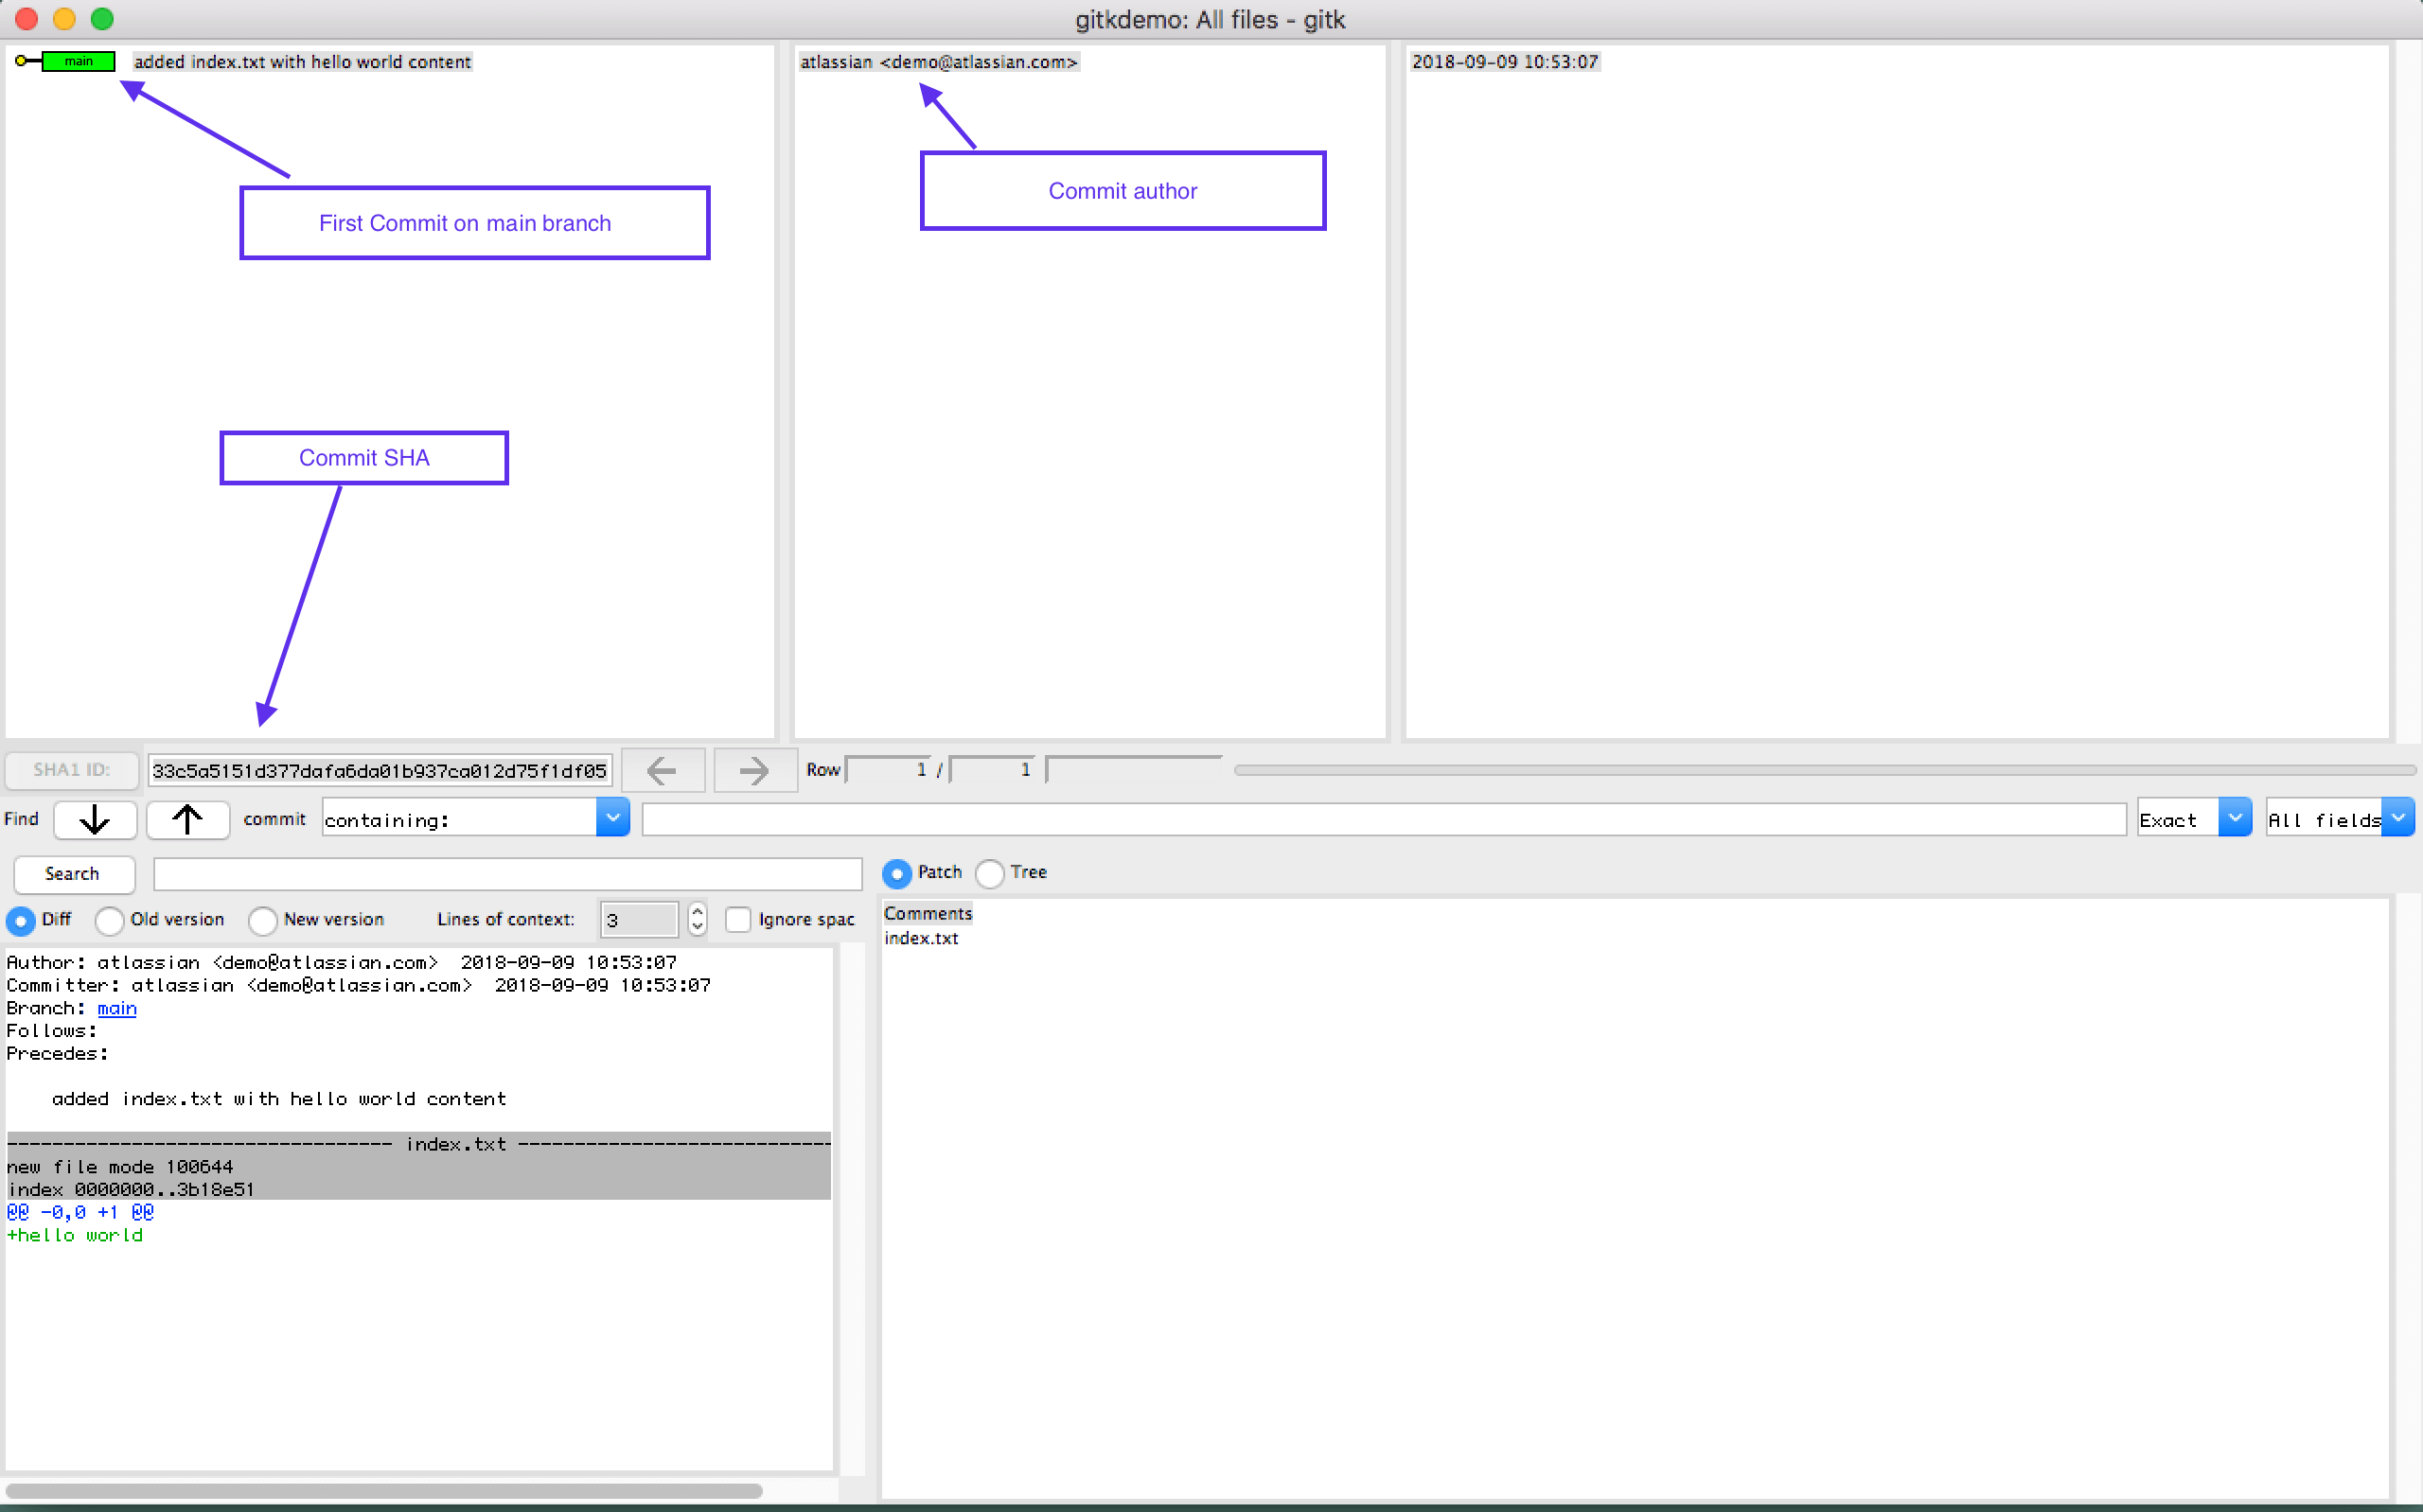Viewport: 2423px width, 1512px height.
Task: Open the main branch link
Action: click(x=117, y=1008)
